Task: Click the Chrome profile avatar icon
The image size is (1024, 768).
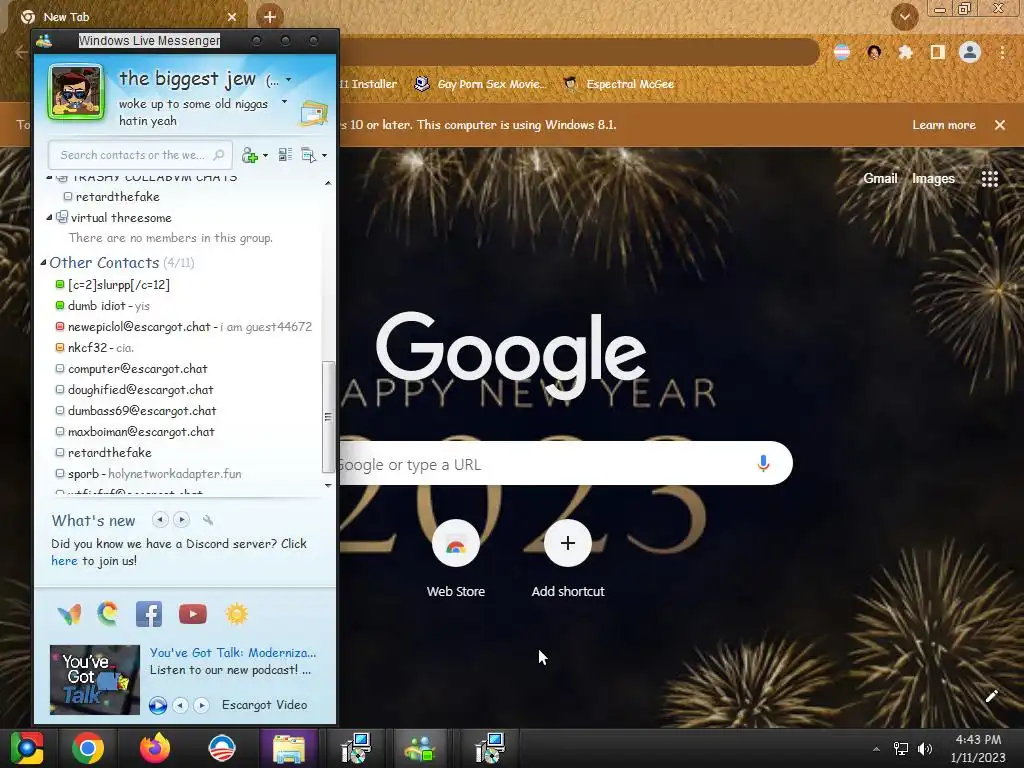Action: click(x=970, y=52)
